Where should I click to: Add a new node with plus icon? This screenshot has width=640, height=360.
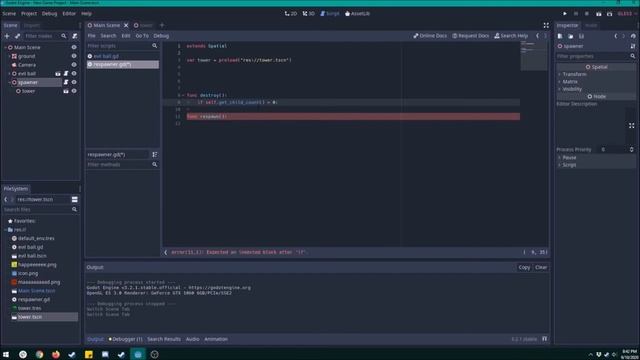[x=7, y=36]
